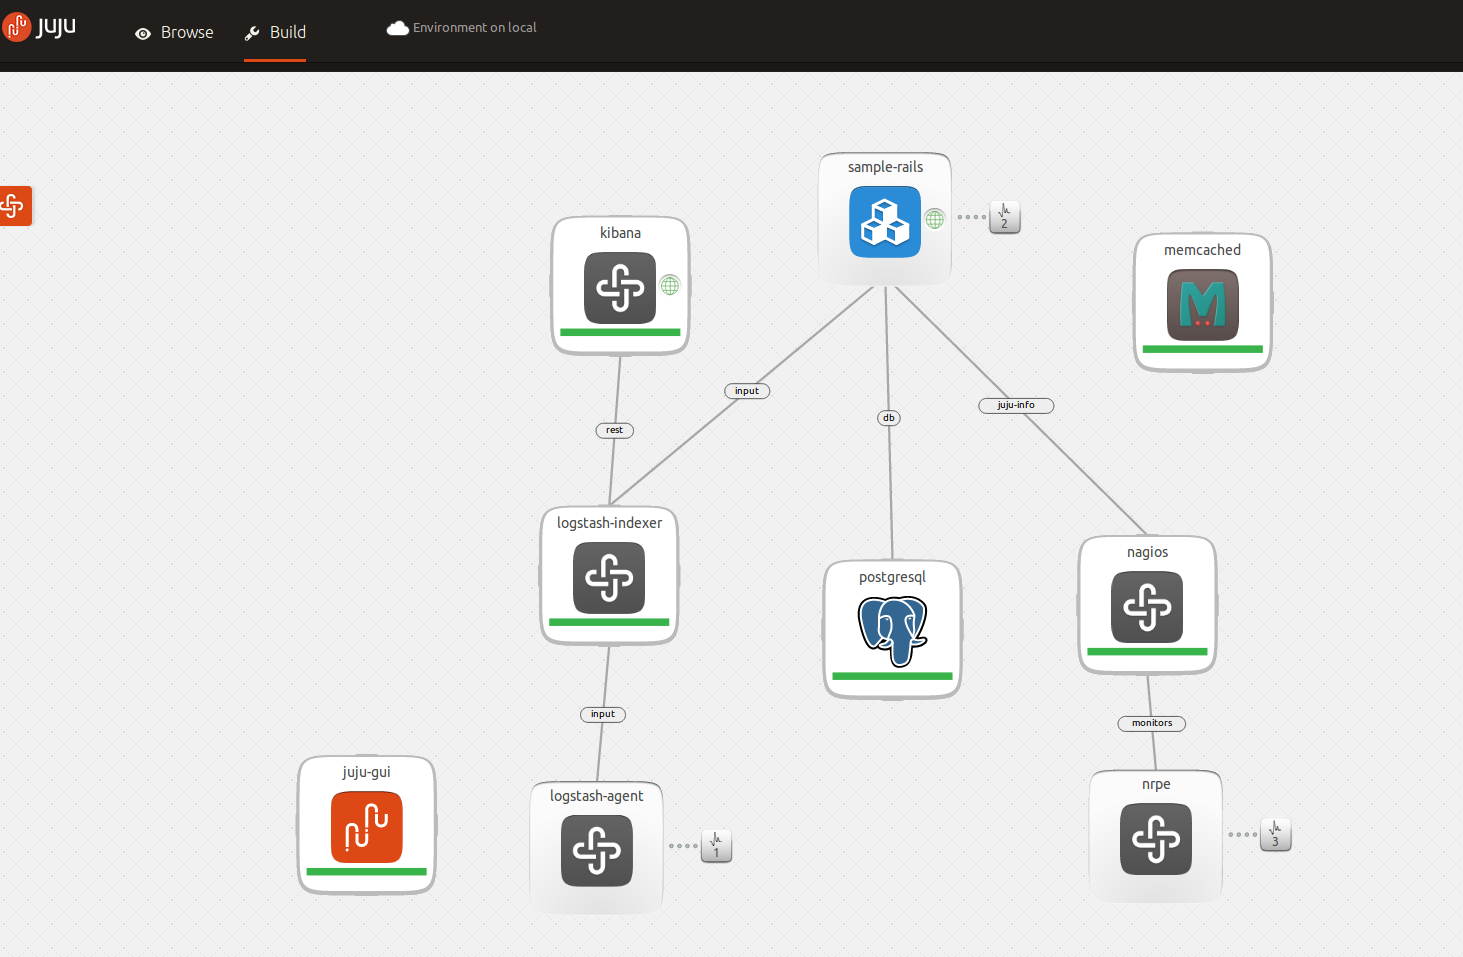Click the green health bar on kibana
The width and height of the screenshot is (1463, 957).
(x=620, y=332)
